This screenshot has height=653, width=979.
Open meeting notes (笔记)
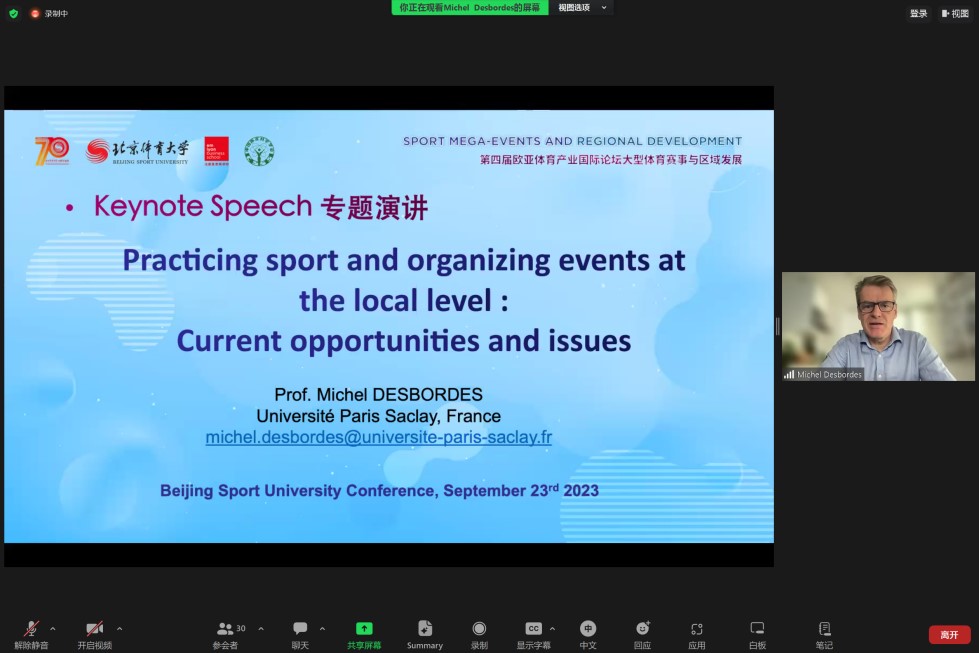(x=824, y=629)
